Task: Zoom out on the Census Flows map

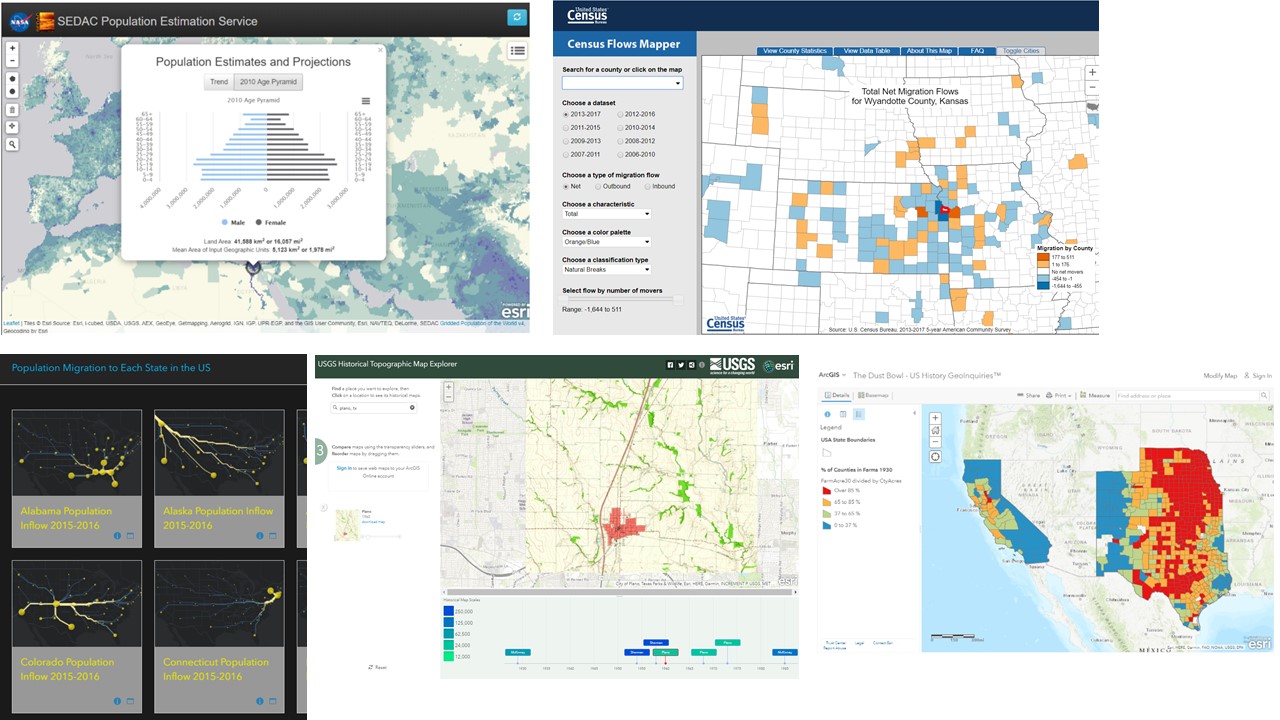Action: click(x=1092, y=86)
